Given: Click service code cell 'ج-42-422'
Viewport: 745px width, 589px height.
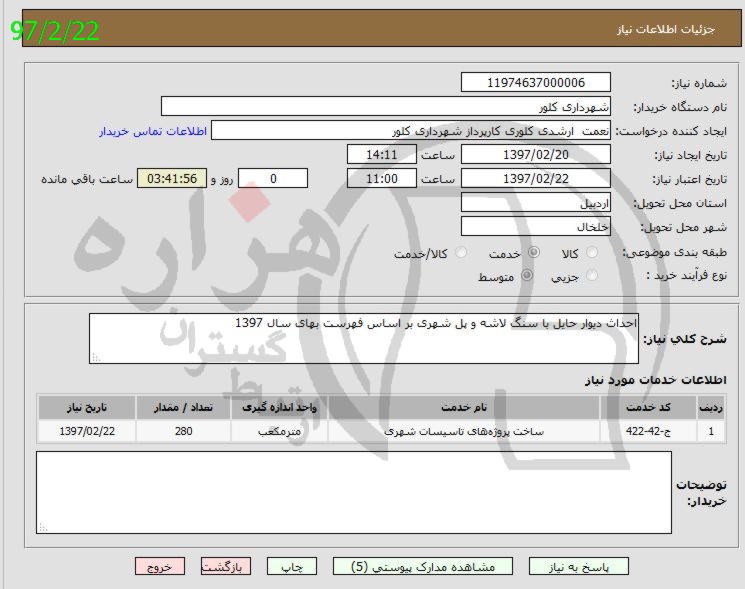Looking at the screenshot, I should click(648, 431).
